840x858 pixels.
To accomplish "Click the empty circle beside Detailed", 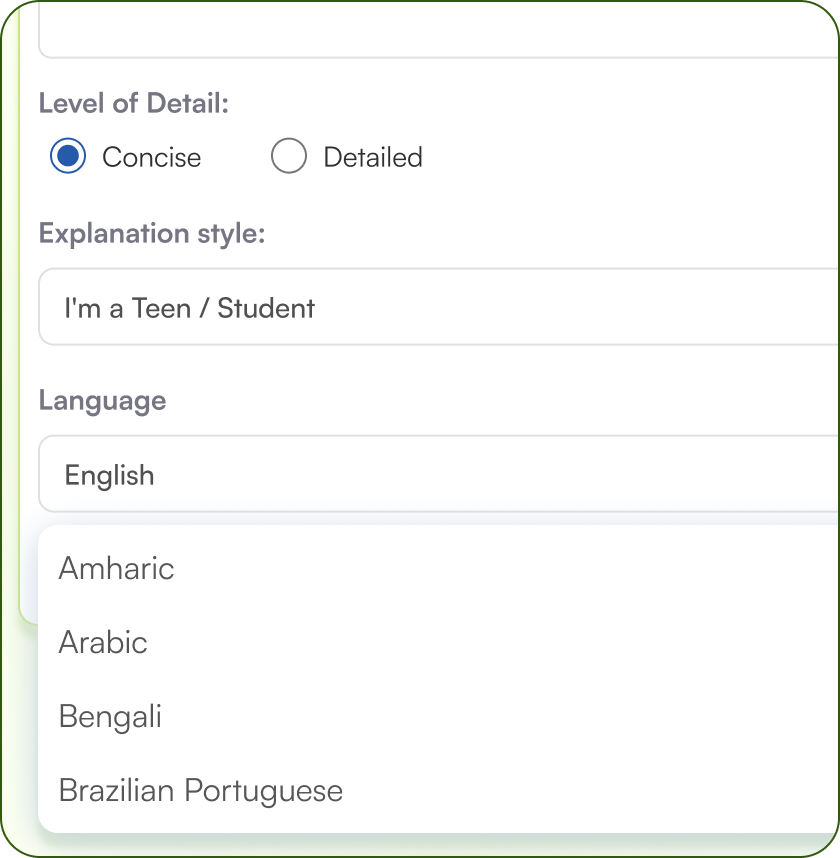I will tap(289, 157).
